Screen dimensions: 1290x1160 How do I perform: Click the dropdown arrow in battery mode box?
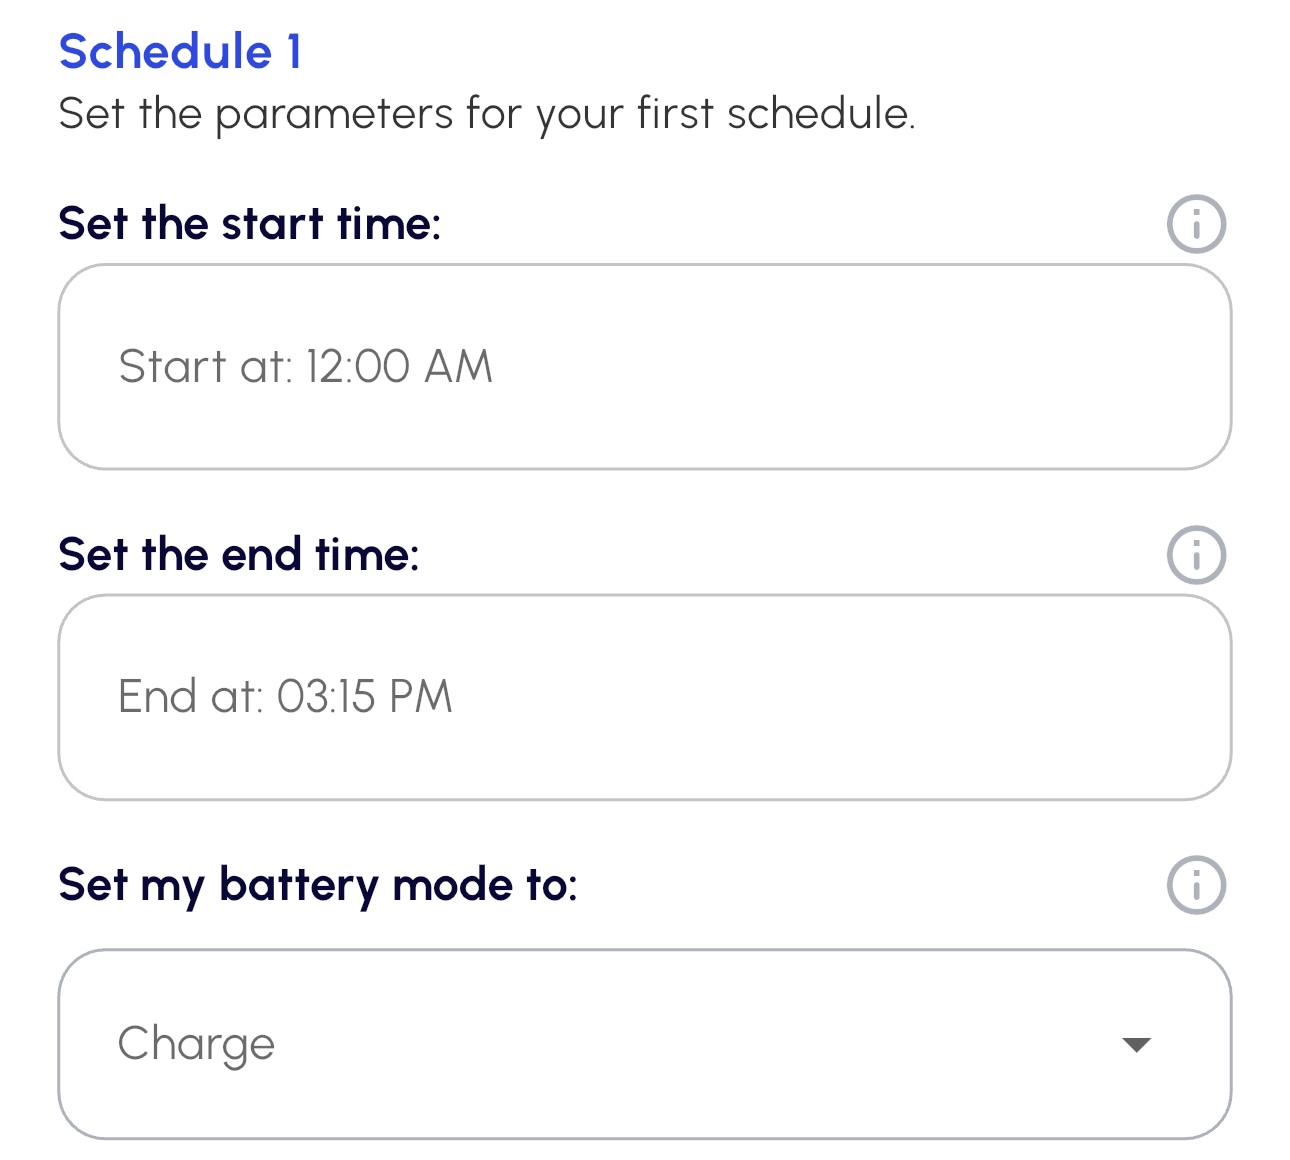tap(1136, 1045)
